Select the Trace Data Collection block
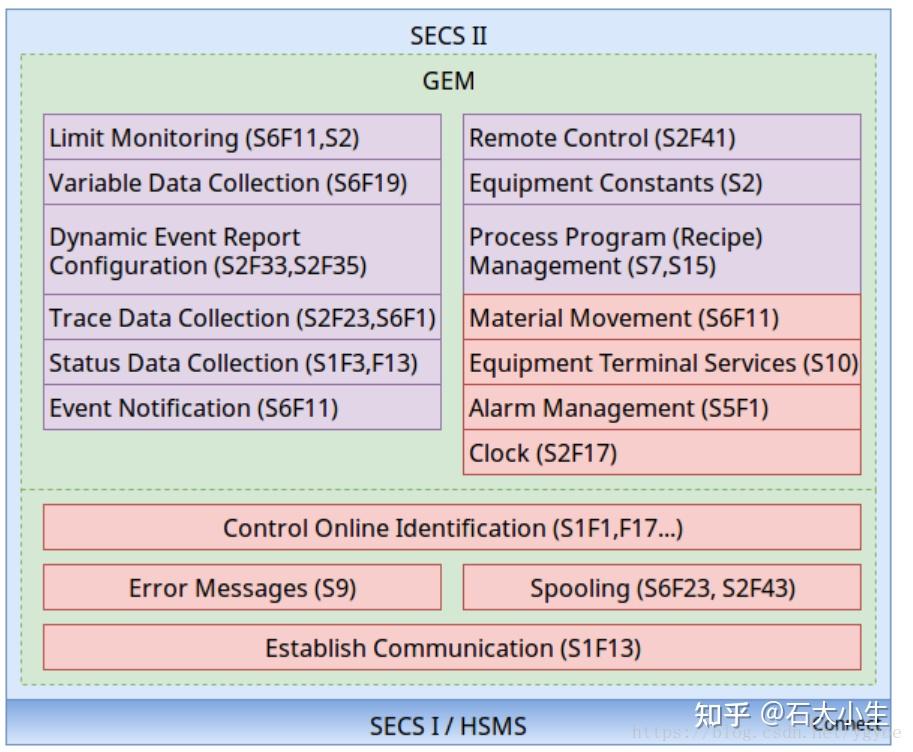 [x=242, y=318]
